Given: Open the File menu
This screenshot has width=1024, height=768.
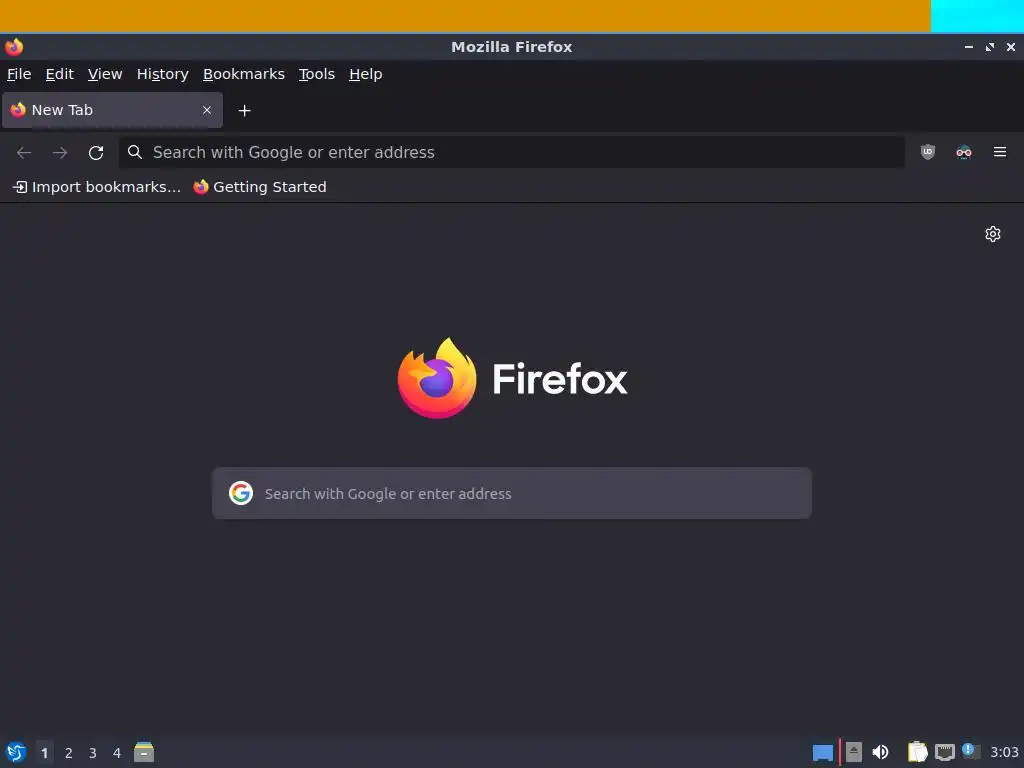Looking at the screenshot, I should point(19,74).
